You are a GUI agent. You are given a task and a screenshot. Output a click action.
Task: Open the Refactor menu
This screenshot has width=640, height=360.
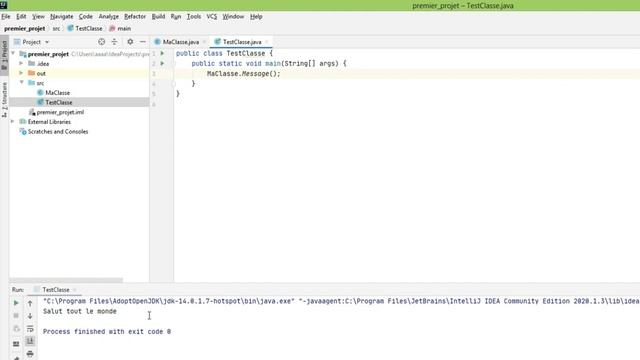pyautogui.click(x=135, y=17)
